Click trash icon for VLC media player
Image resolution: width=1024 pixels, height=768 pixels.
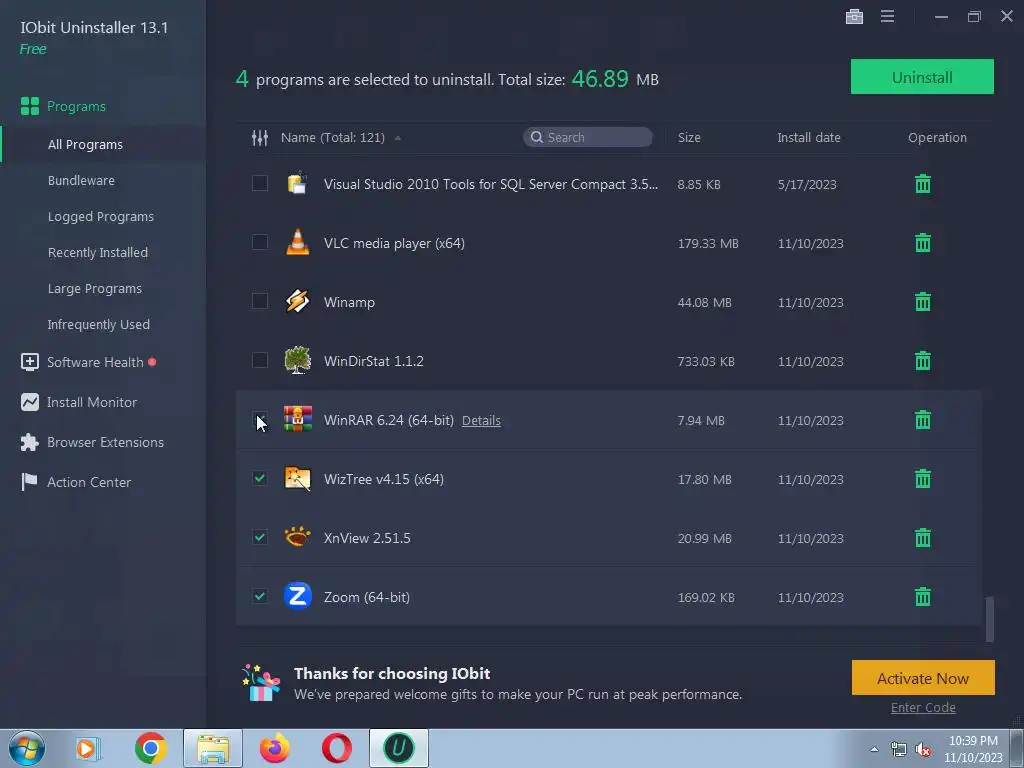[923, 243]
